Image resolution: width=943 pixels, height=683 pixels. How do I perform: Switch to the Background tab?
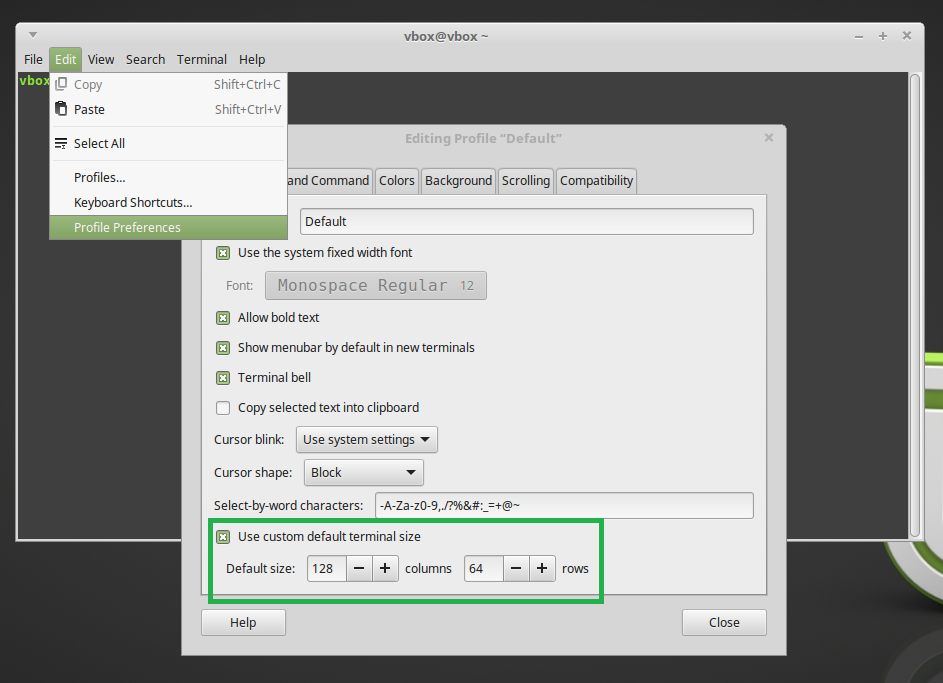tap(458, 180)
